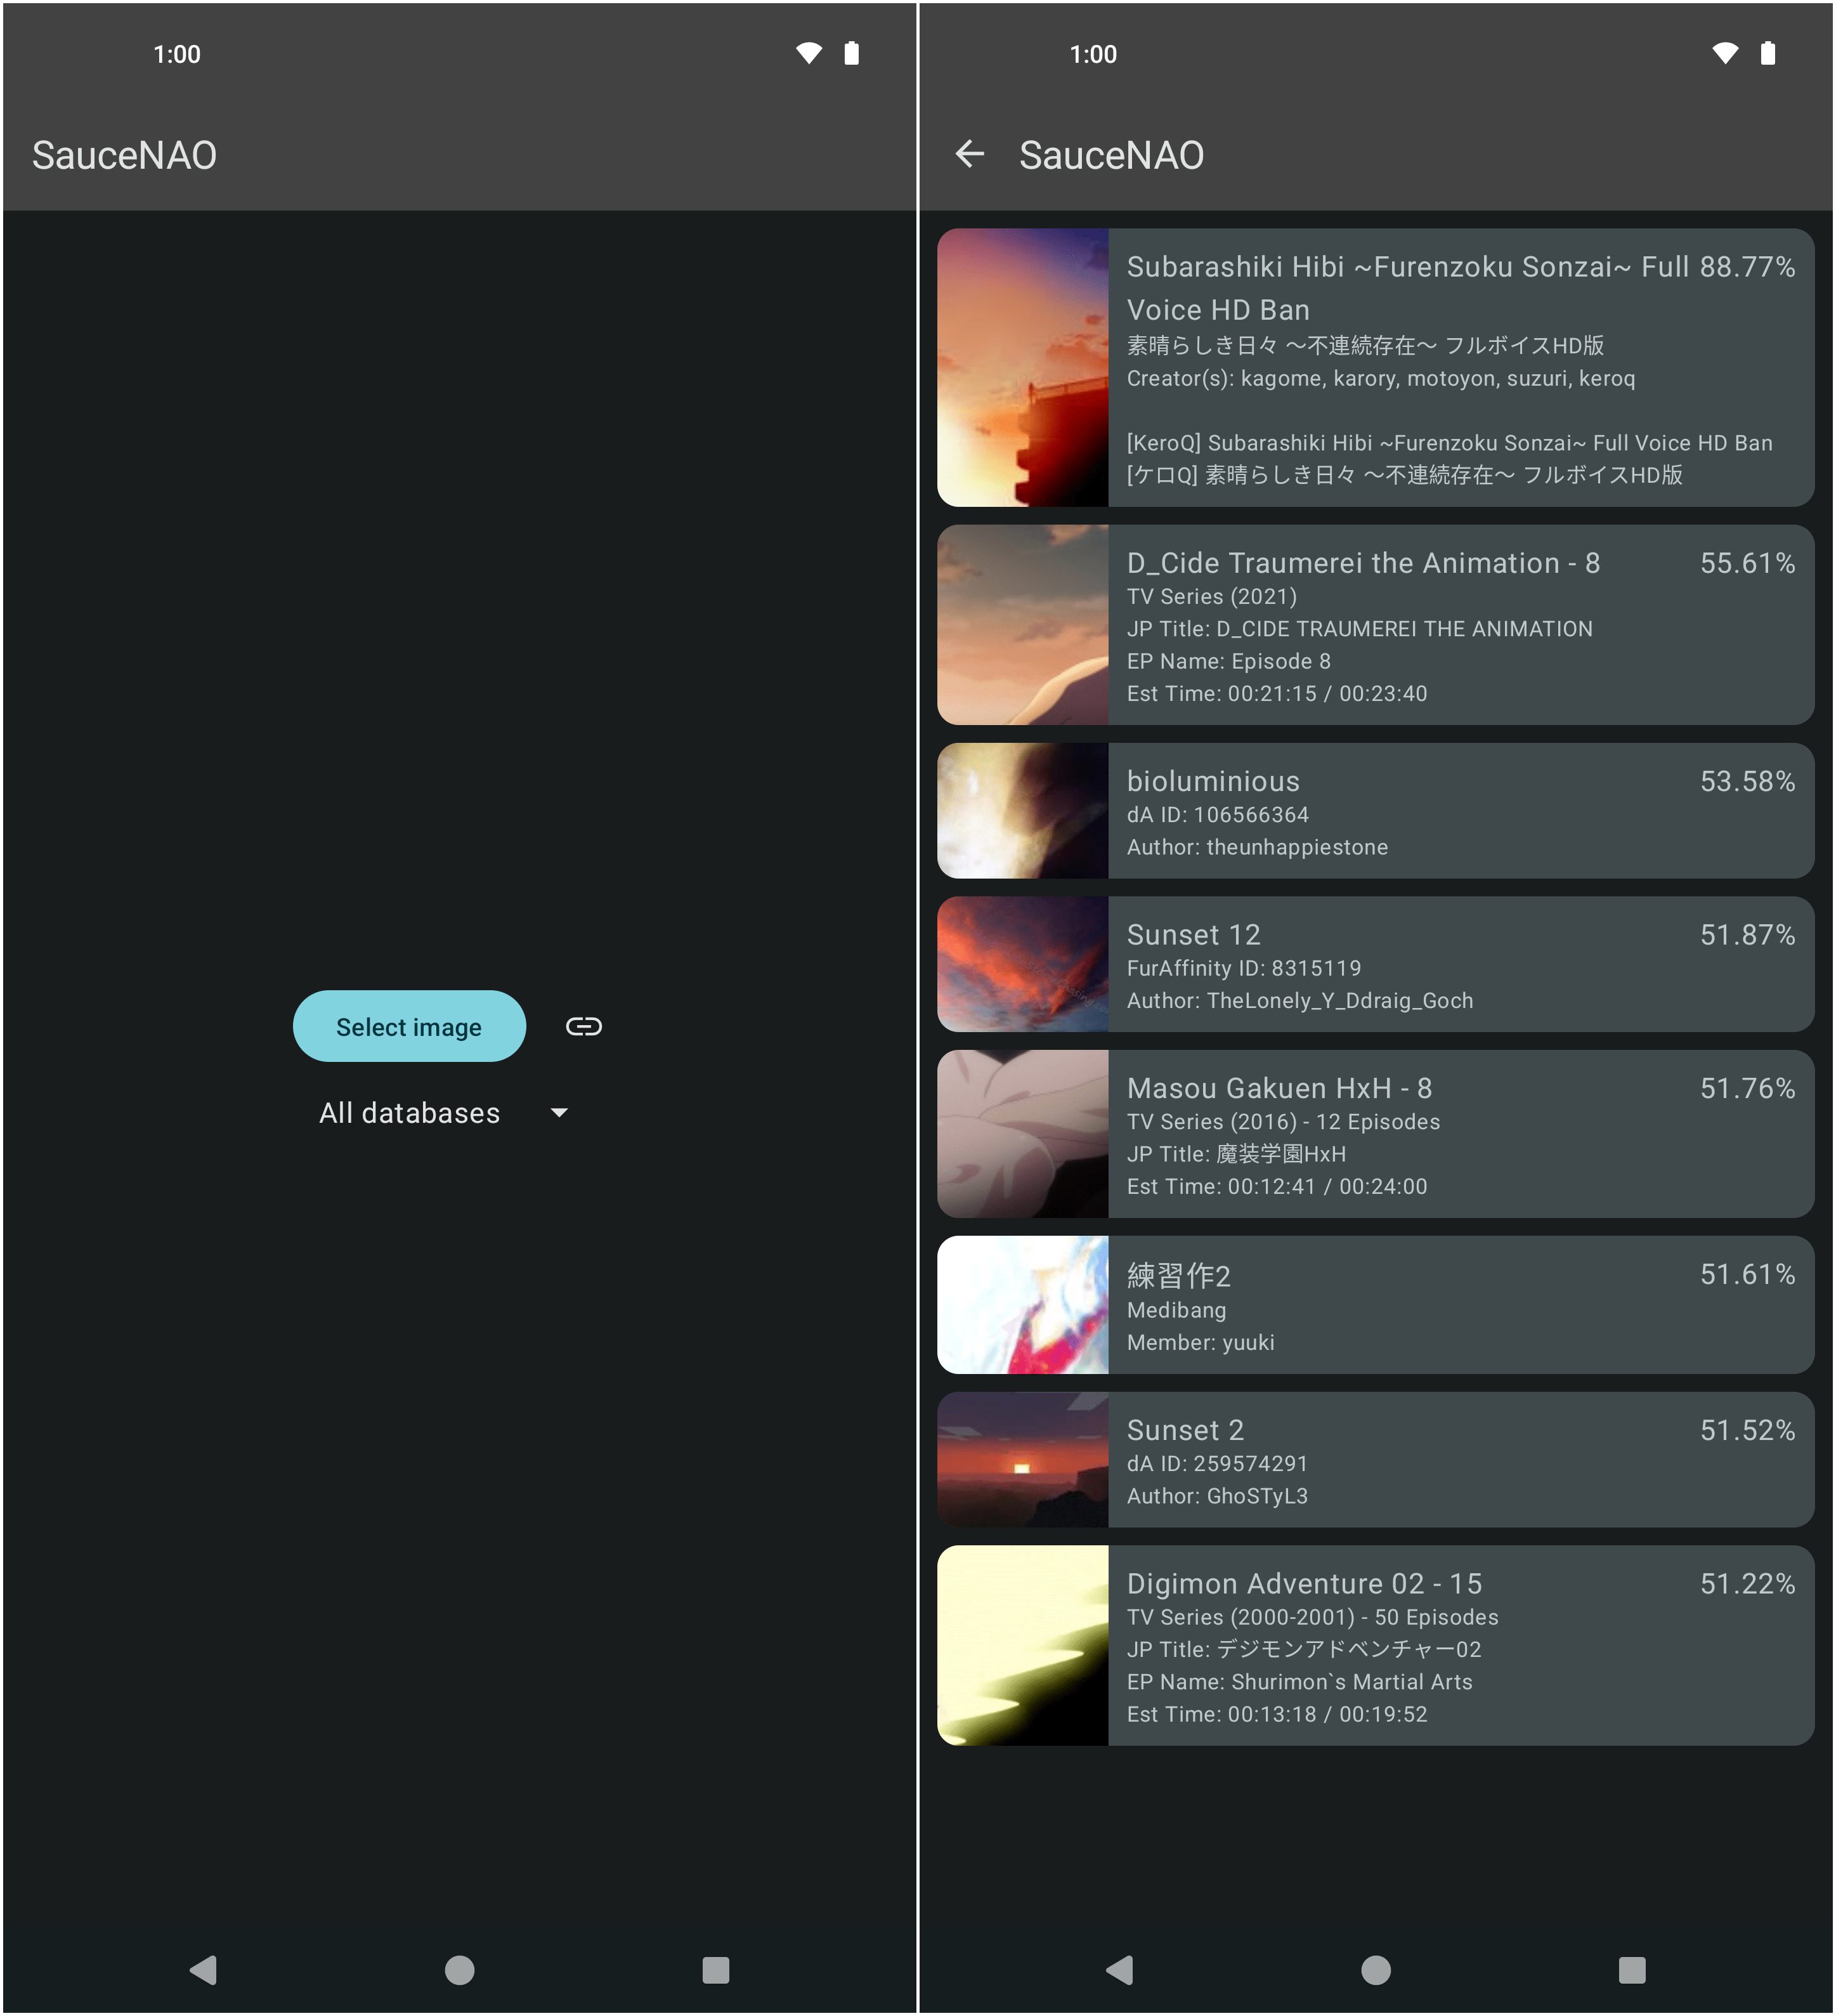Tap the dropdown arrow next to All databases
Image resolution: width=1836 pixels, height=2016 pixels.
(x=558, y=1112)
